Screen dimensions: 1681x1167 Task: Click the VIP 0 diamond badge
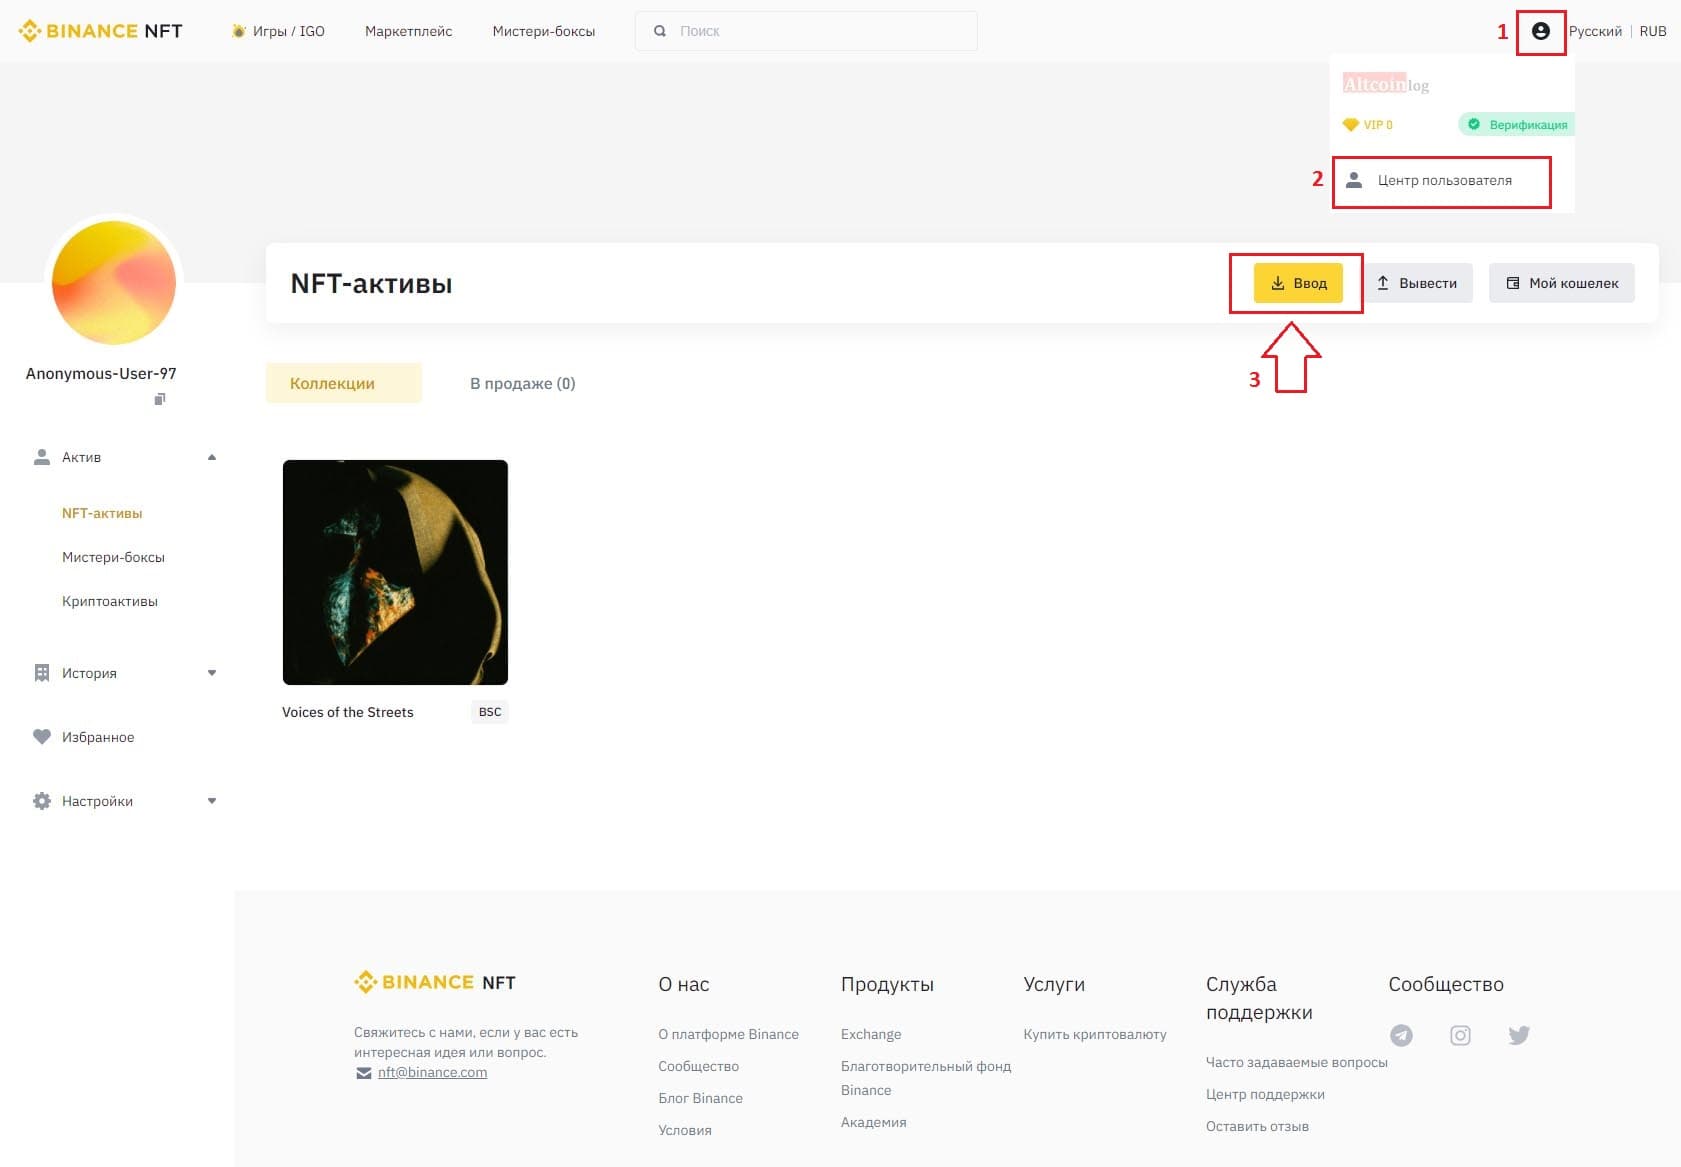tap(1367, 125)
